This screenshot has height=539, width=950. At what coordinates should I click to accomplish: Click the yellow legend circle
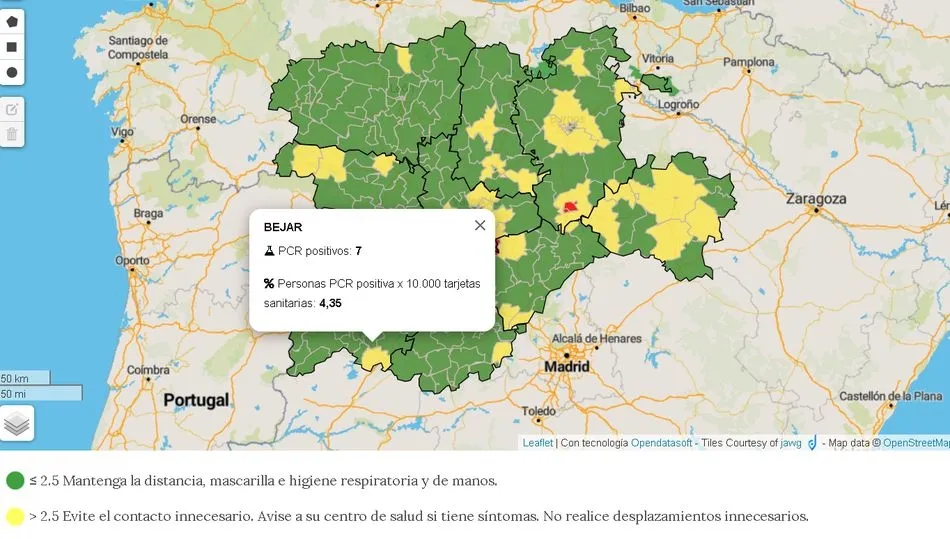click(x=15, y=517)
